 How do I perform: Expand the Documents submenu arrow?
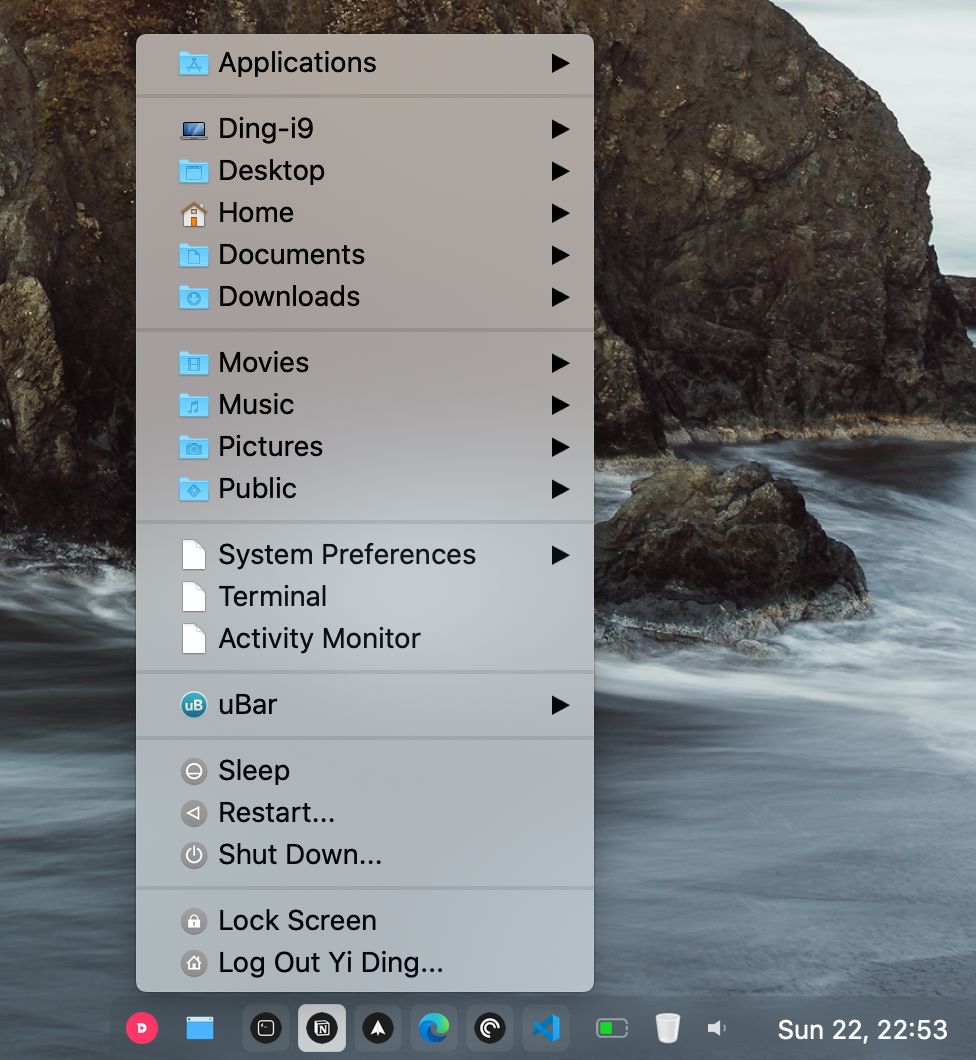tap(560, 255)
